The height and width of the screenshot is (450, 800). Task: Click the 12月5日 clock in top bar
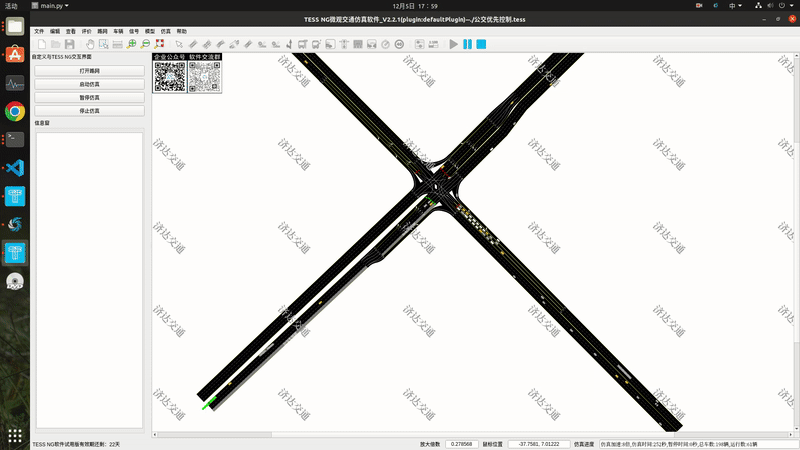415,6
